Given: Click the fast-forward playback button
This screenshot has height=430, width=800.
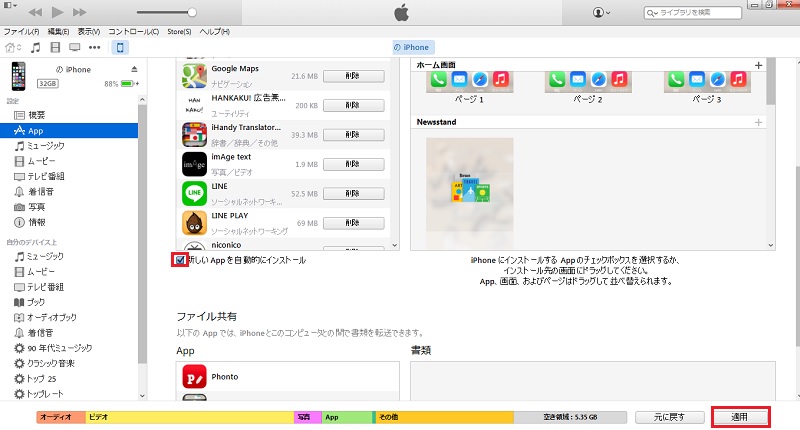Looking at the screenshot, I should [x=80, y=12].
